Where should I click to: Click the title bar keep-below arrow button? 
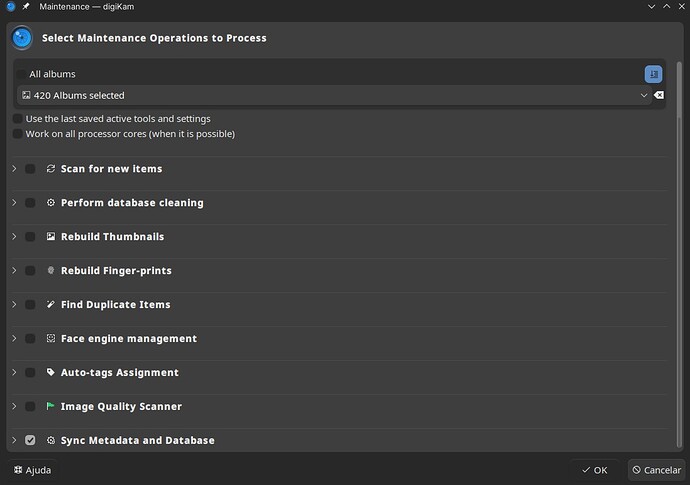click(x=651, y=7)
